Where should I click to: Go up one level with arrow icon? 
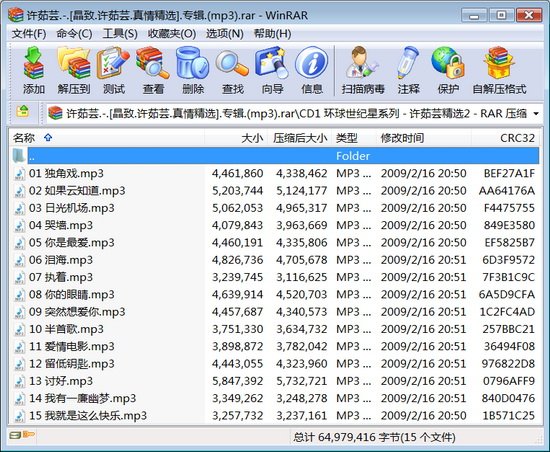[23, 112]
